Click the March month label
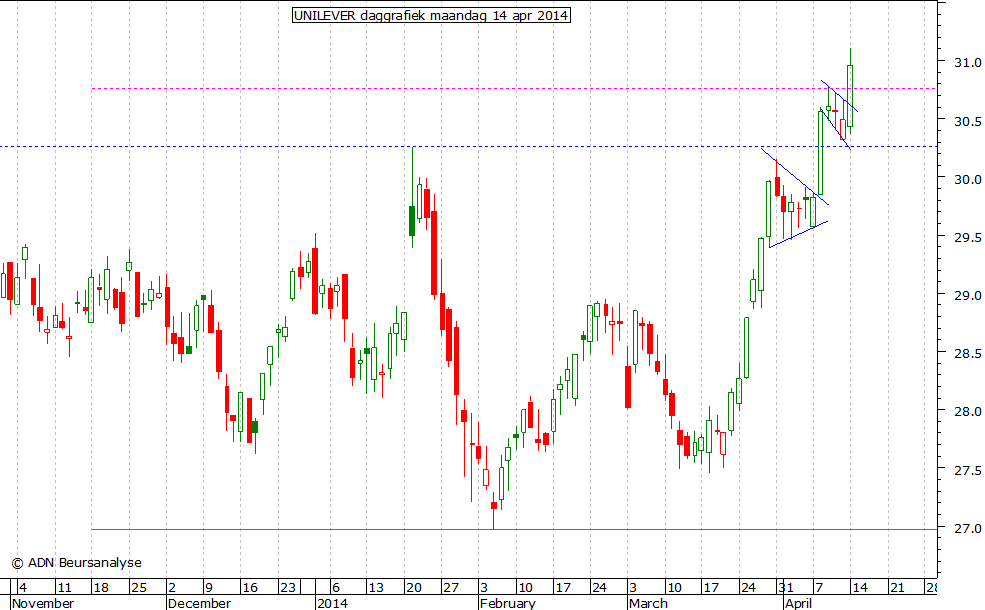Viewport: 985px width, 610px height. click(648, 603)
